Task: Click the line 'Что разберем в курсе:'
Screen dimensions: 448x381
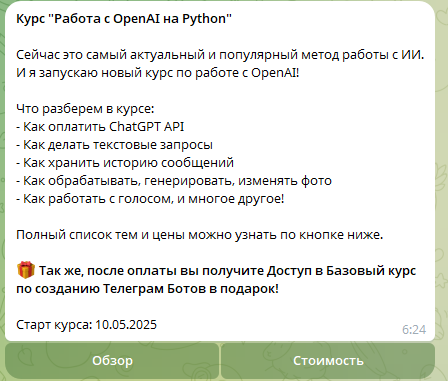Action: click(85, 109)
